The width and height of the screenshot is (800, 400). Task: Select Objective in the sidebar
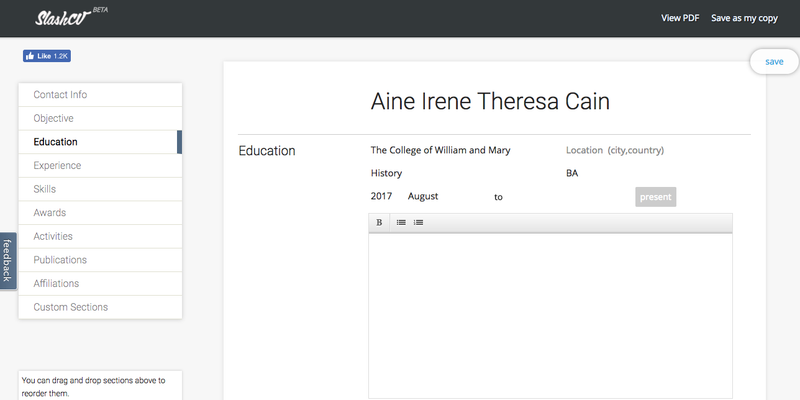(101, 118)
